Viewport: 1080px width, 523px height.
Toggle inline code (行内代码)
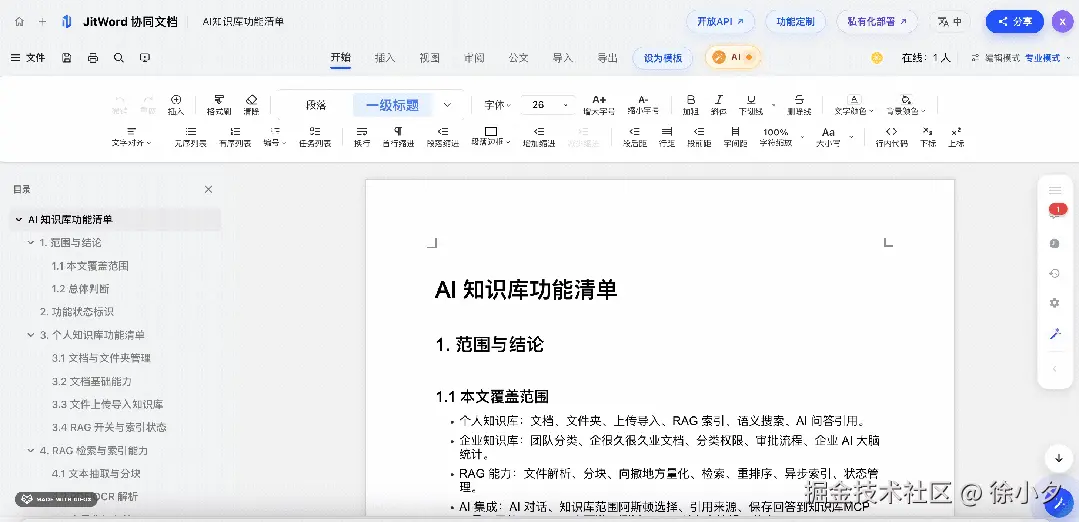tap(891, 136)
